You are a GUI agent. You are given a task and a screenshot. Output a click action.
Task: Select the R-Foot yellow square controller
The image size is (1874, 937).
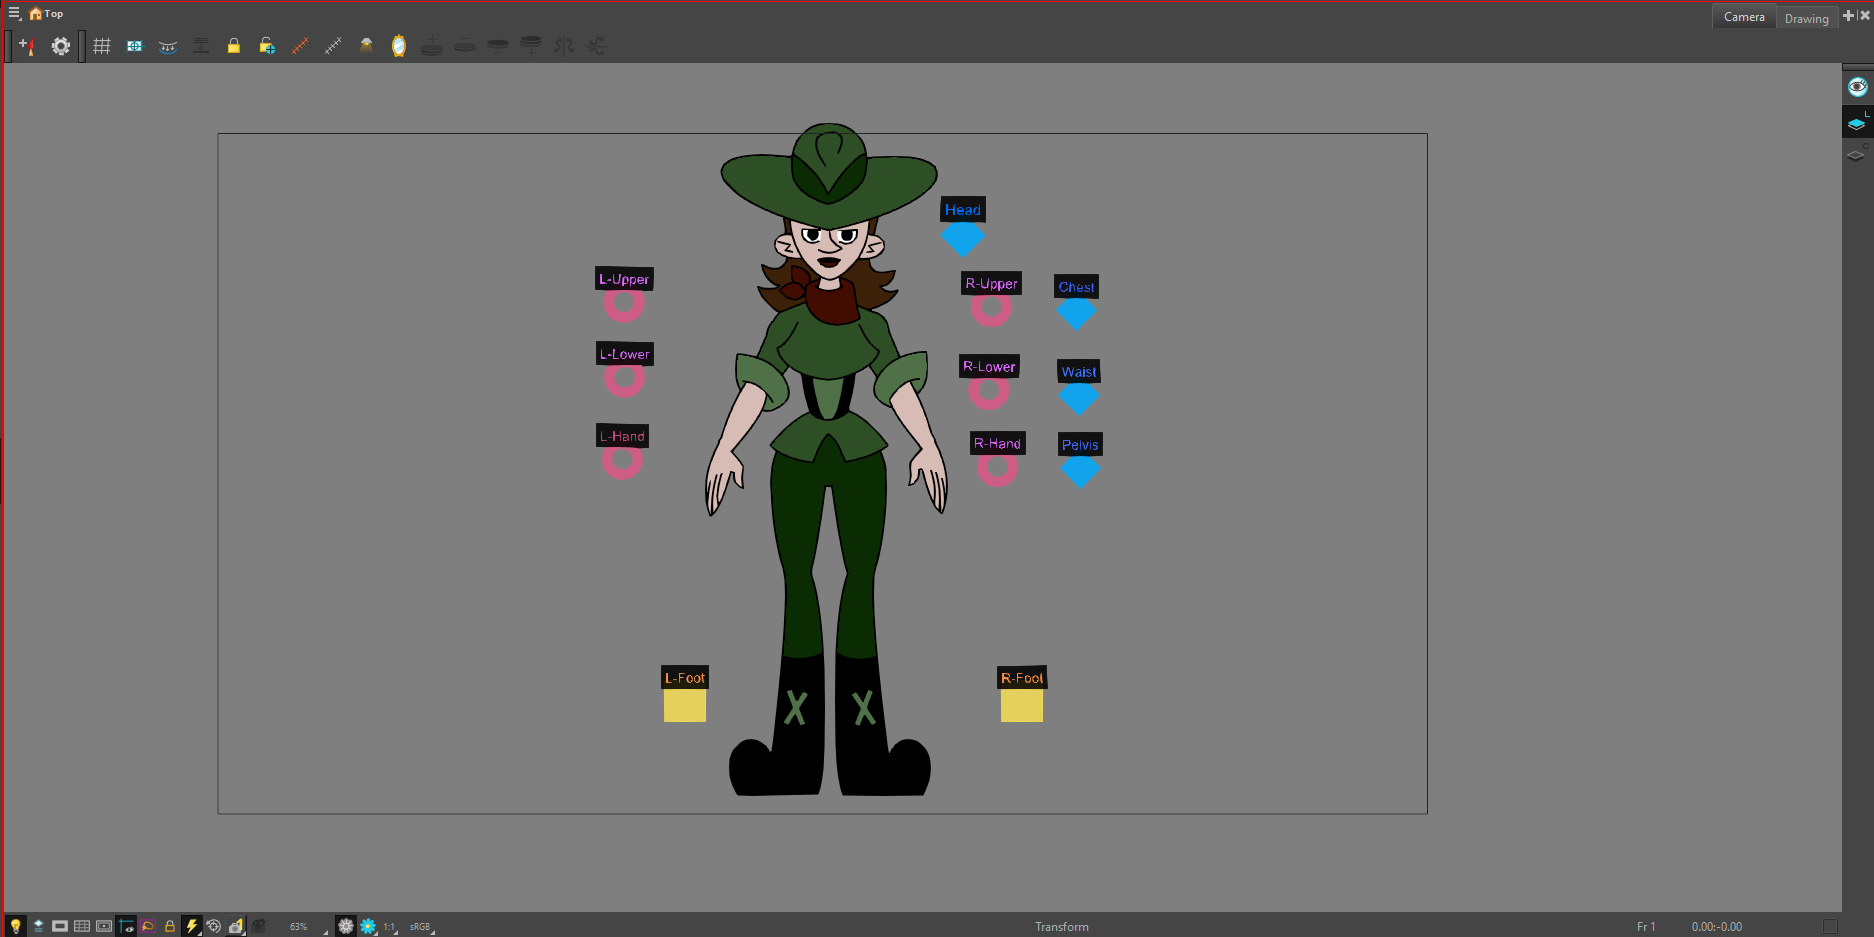point(1022,706)
